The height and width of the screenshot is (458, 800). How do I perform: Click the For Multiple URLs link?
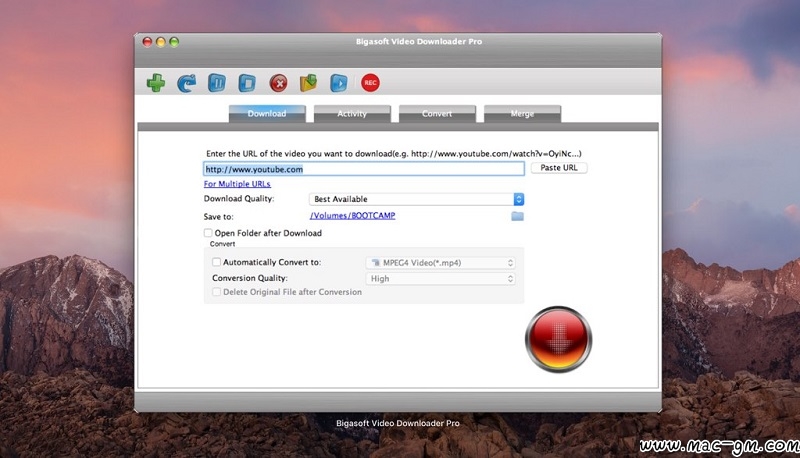[237, 184]
